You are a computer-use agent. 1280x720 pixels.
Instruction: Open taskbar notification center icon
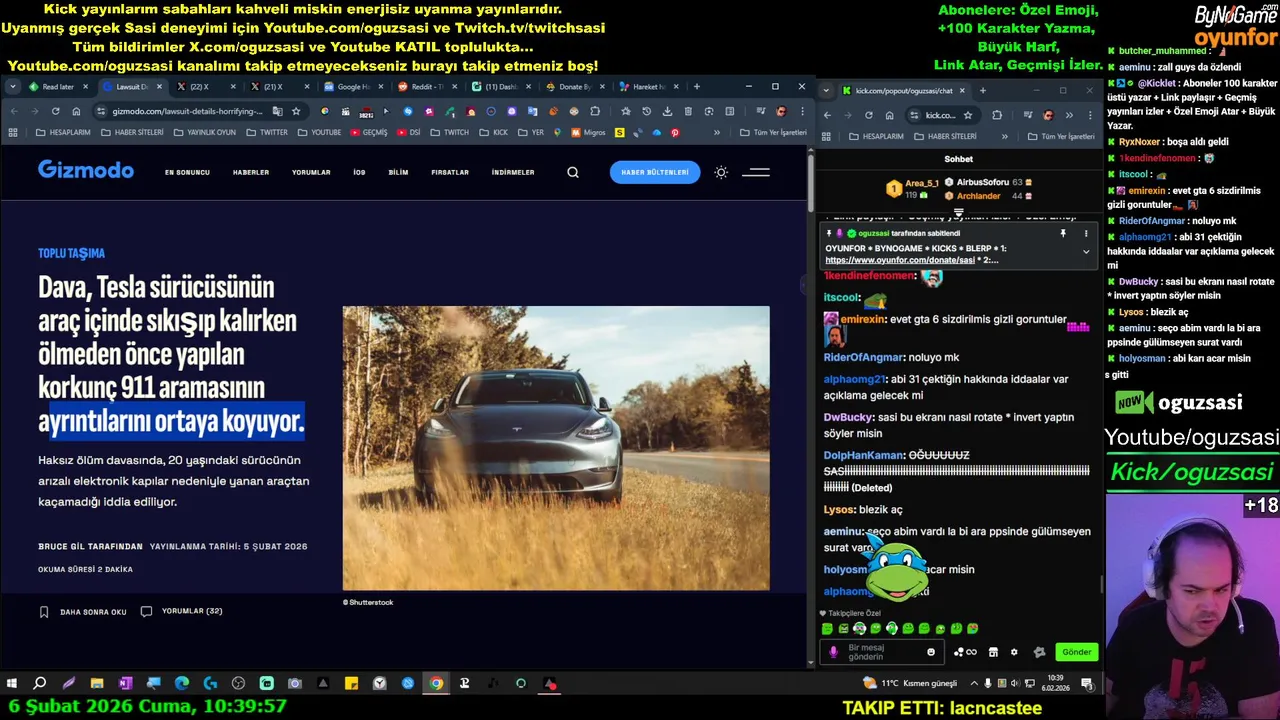coord(1087,684)
